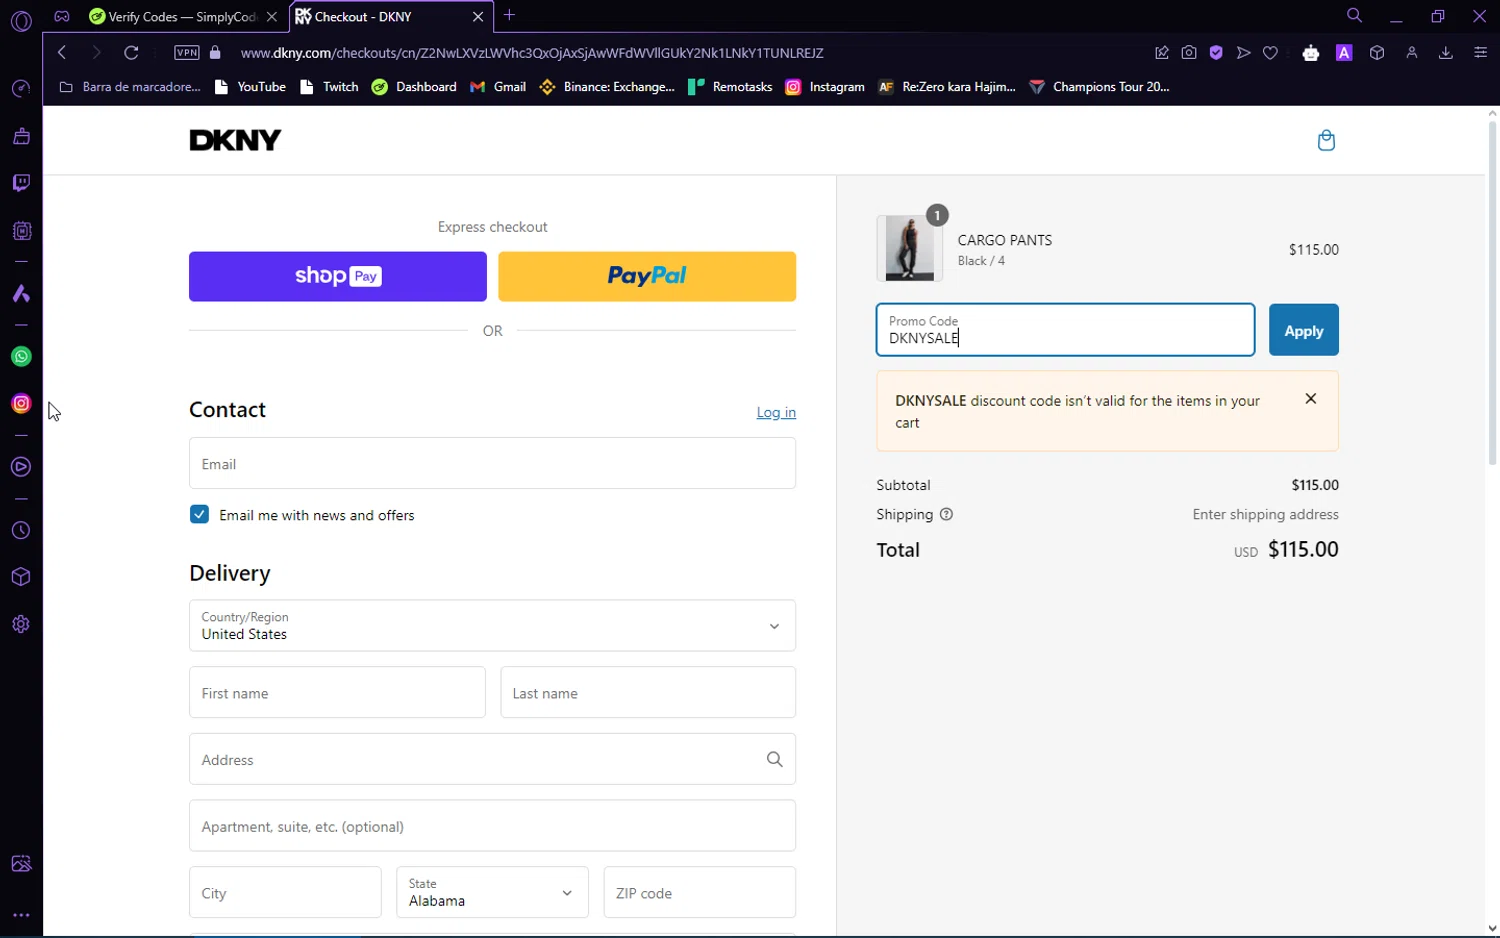The height and width of the screenshot is (938, 1500).
Task: Go back to previous page
Action: [x=62, y=53]
